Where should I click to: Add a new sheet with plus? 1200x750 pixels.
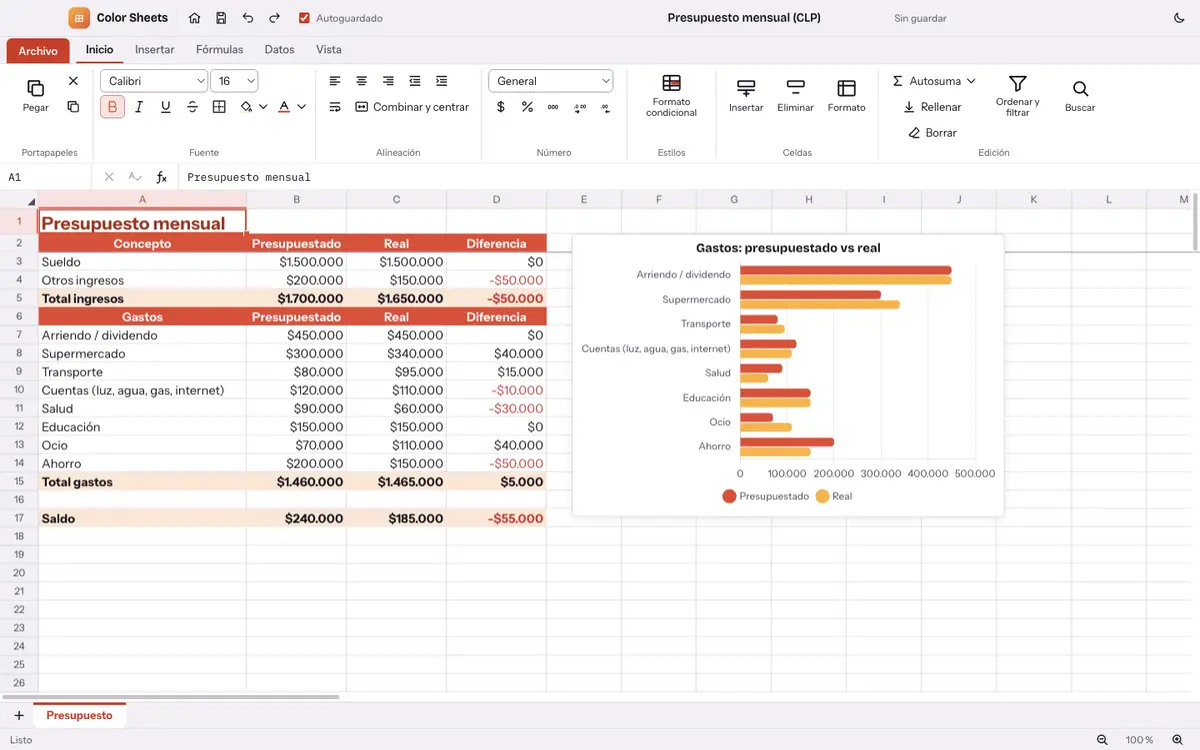pos(19,715)
